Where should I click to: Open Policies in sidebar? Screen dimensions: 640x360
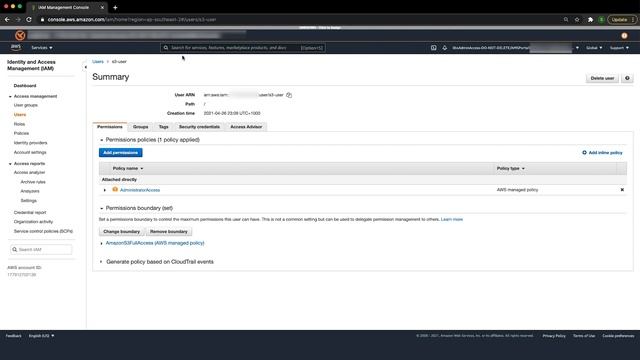(21, 133)
